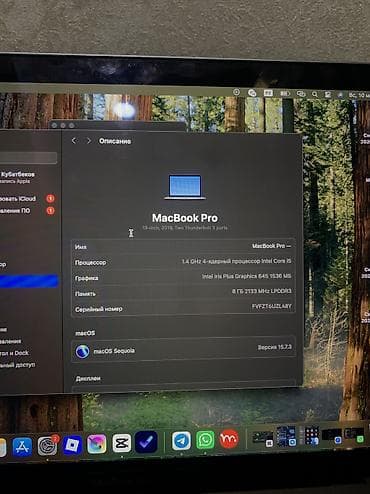Open App Store from the Dock
The width and height of the screenshot is (370, 494).
tap(22, 446)
